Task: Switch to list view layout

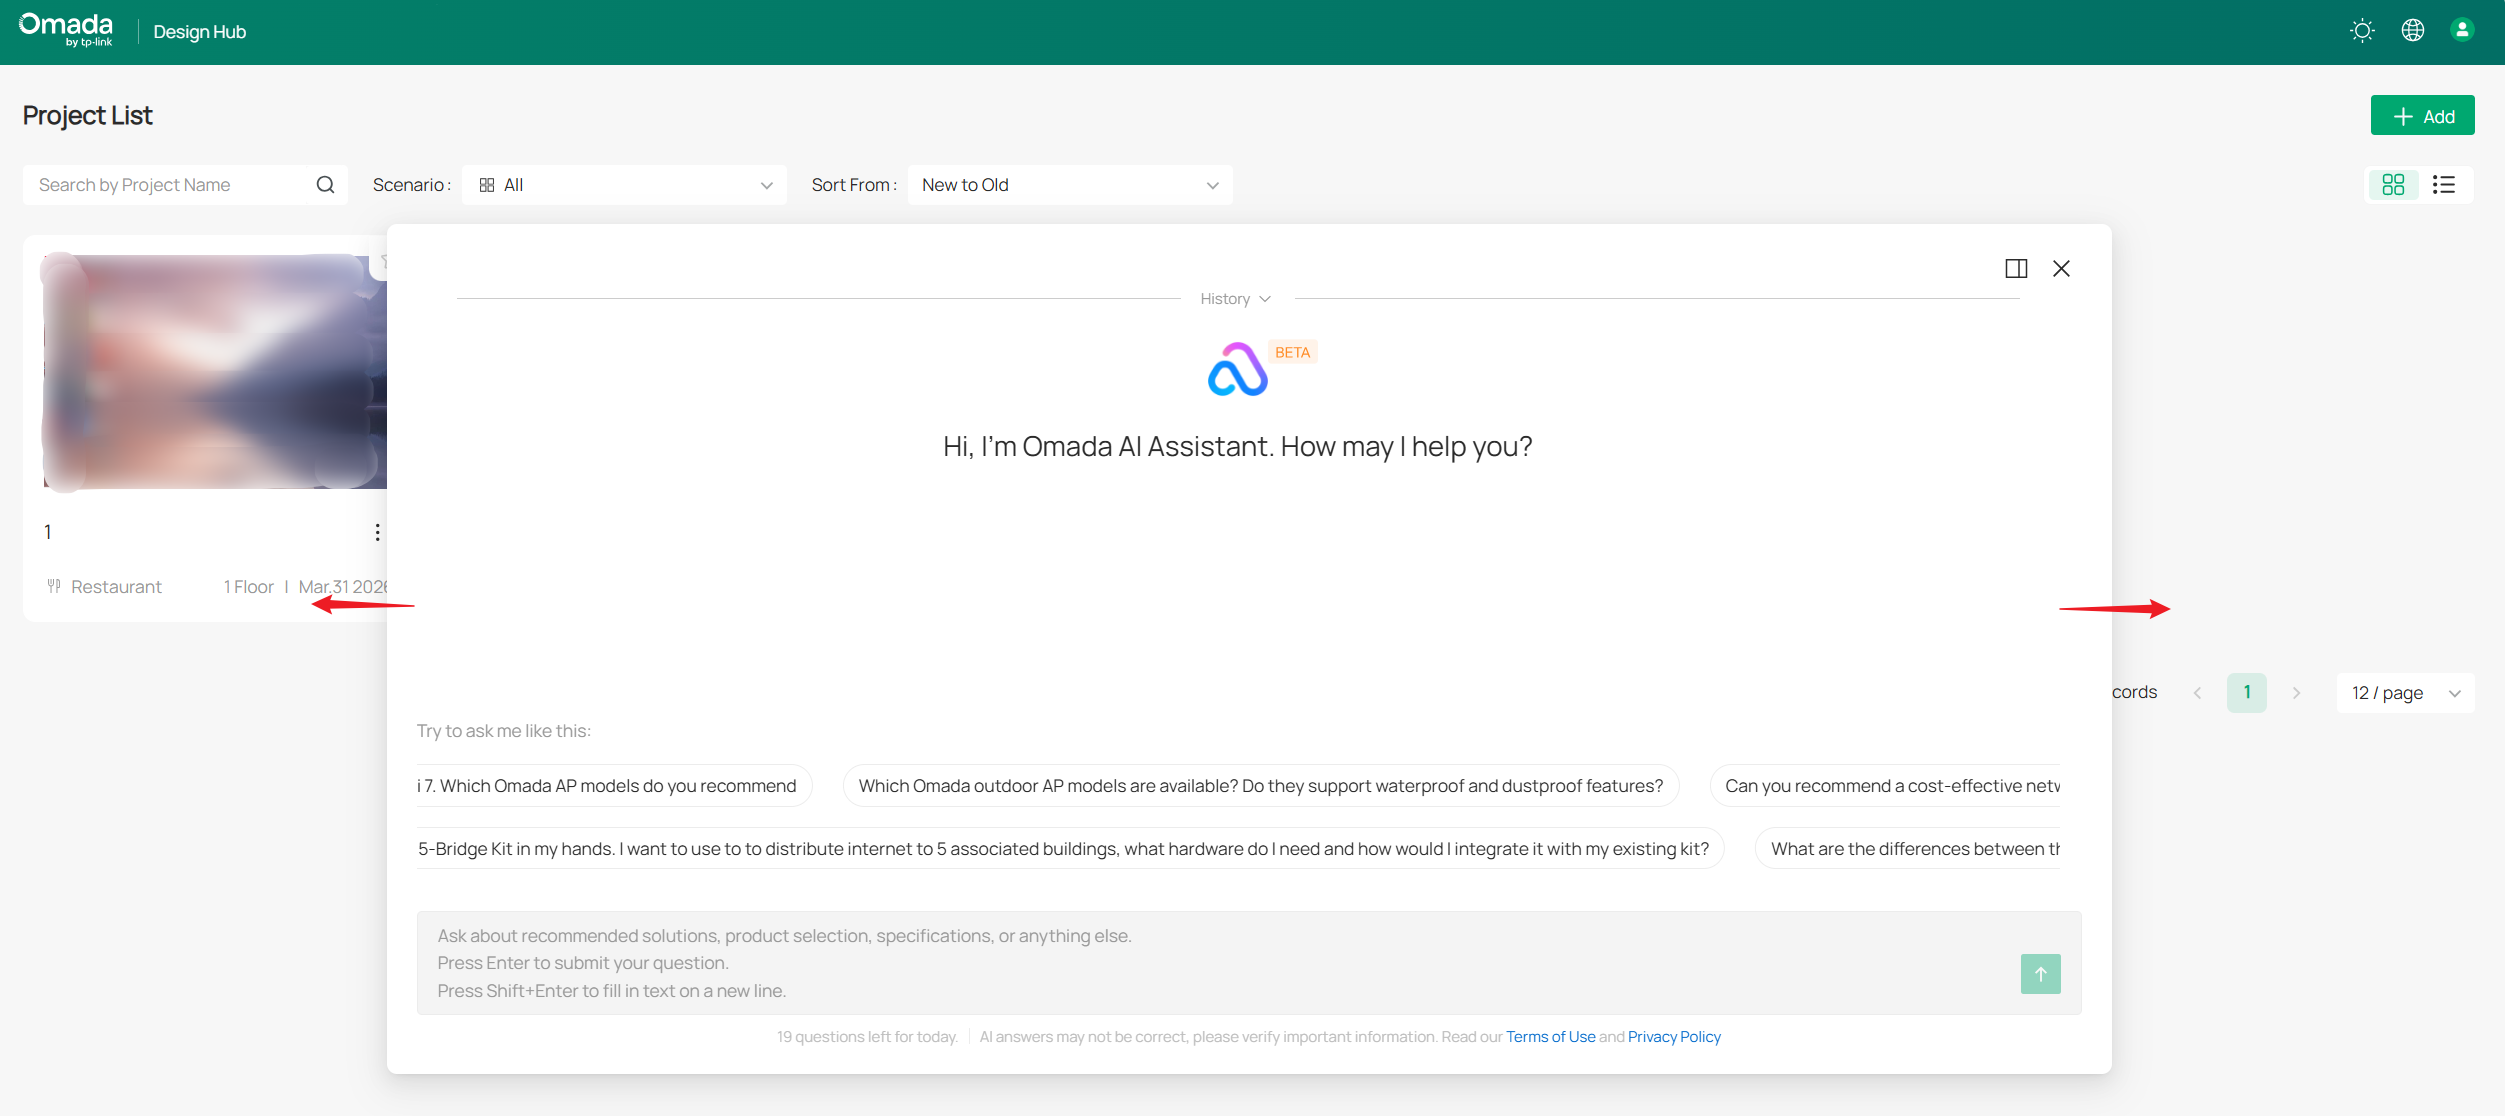Action: pos(2444,185)
